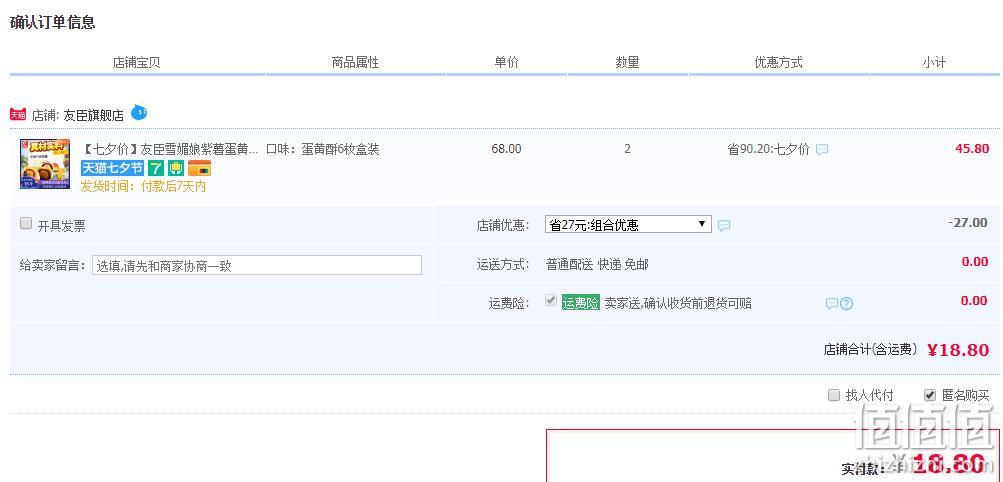Viewport: 1003px width, 482px height.
Task: Click the 小计 column header
Action: click(933, 63)
